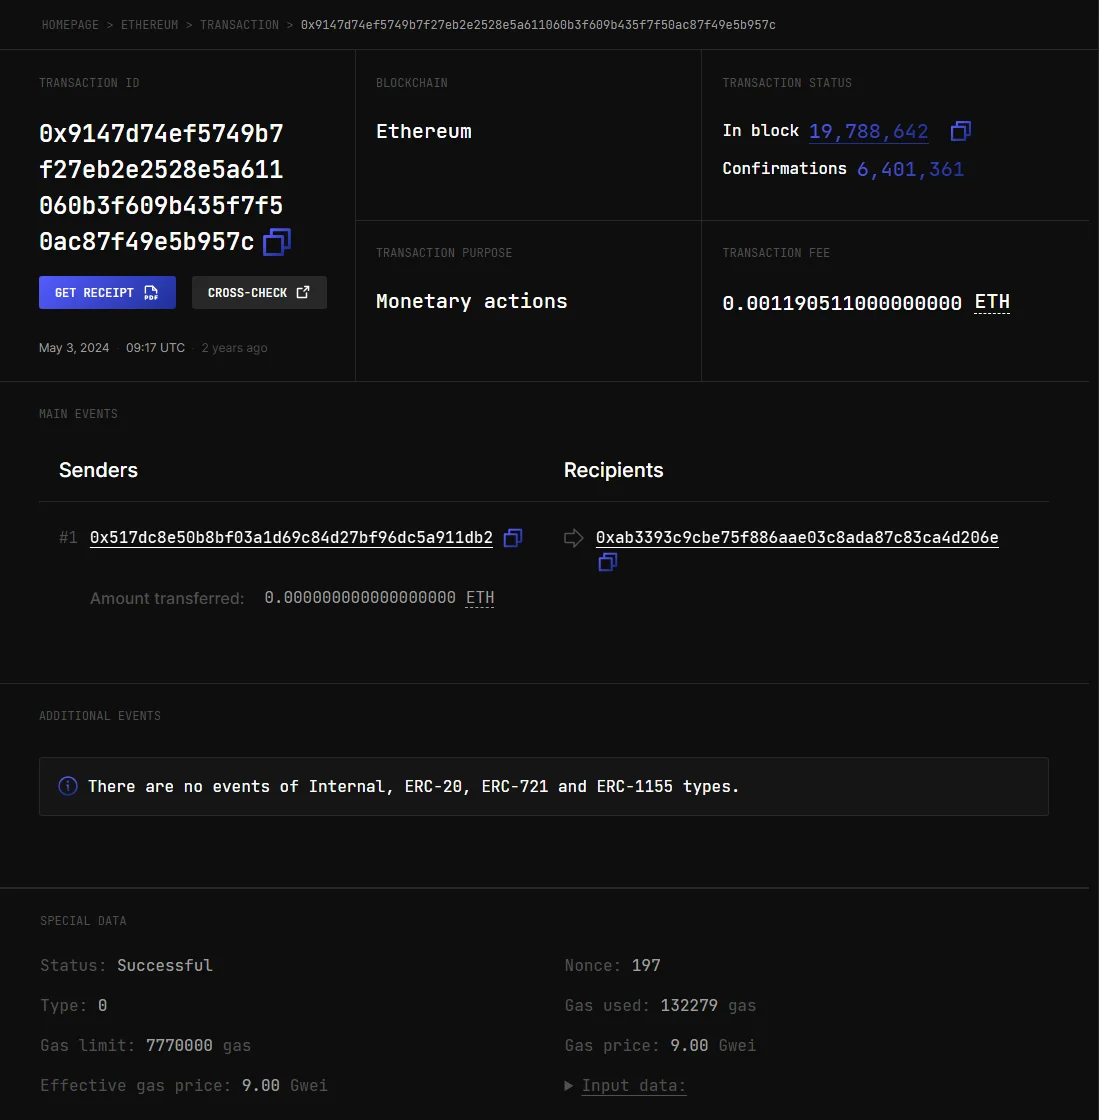Click the Recipients column heading

(613, 470)
